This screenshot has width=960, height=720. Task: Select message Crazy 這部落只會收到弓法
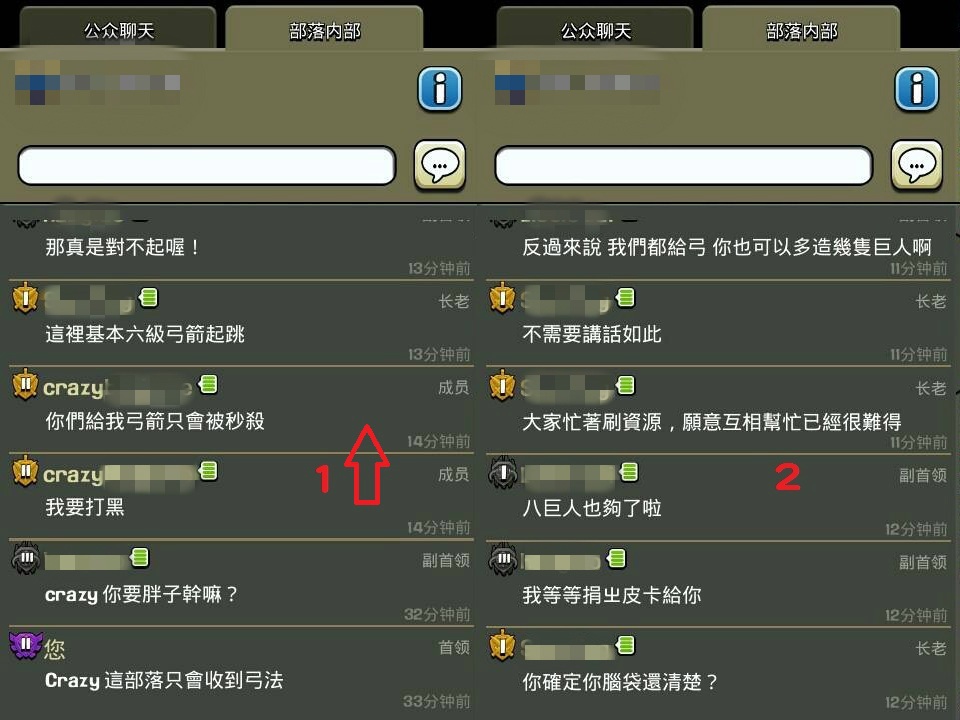point(164,680)
